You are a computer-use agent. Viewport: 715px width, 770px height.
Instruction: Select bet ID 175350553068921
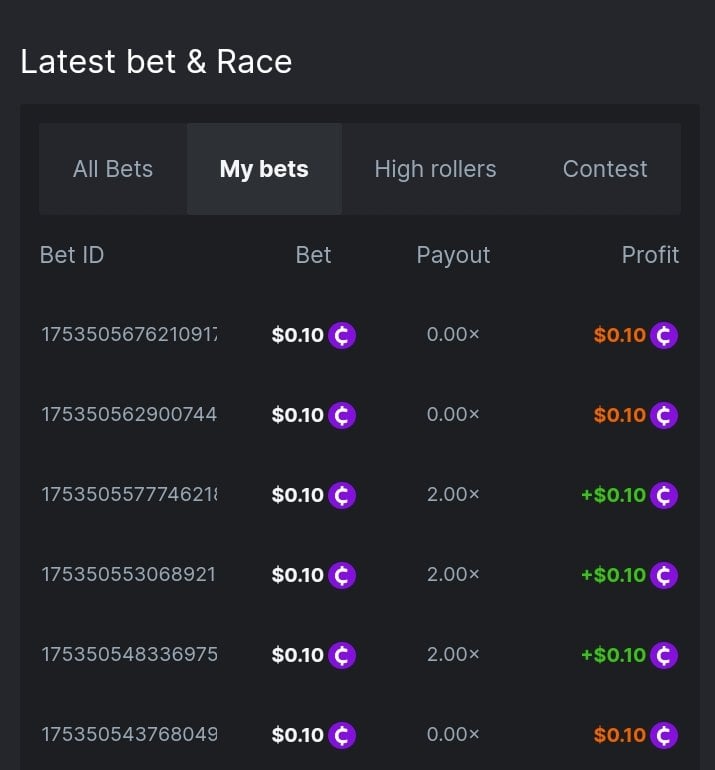[129, 575]
